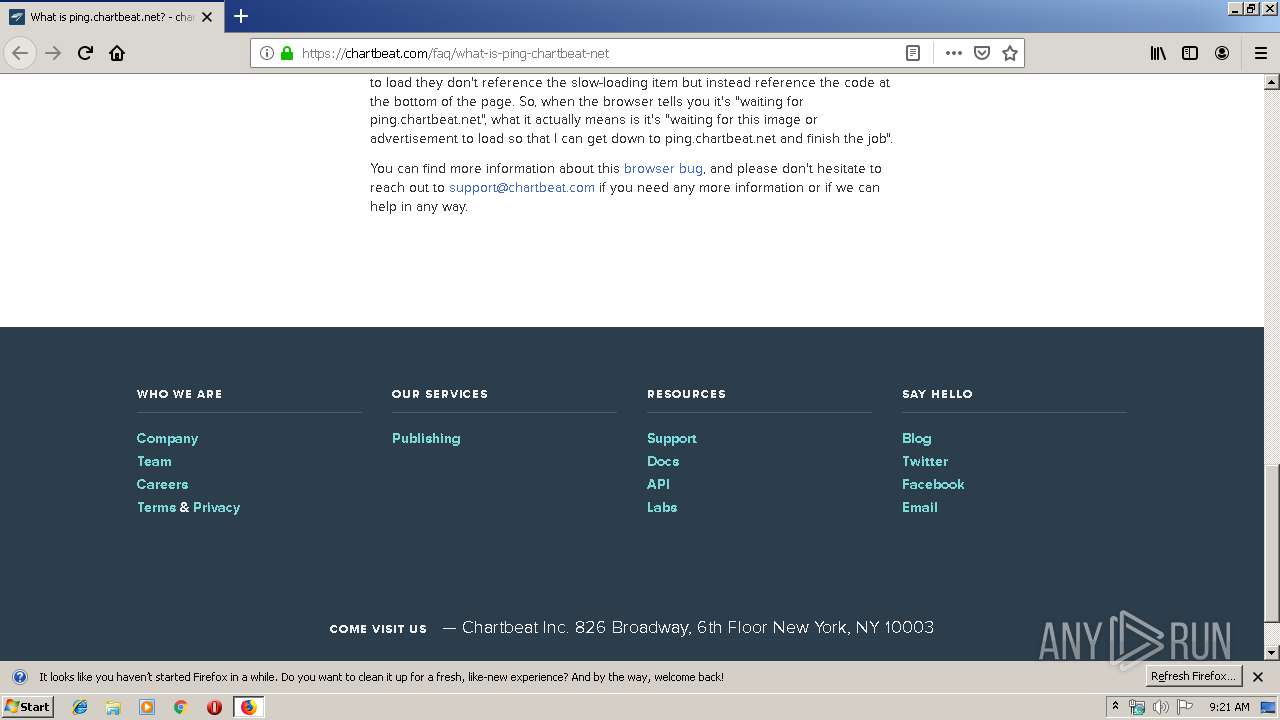Open the Facebook link
Screen dimensions: 1280x720
click(933, 484)
